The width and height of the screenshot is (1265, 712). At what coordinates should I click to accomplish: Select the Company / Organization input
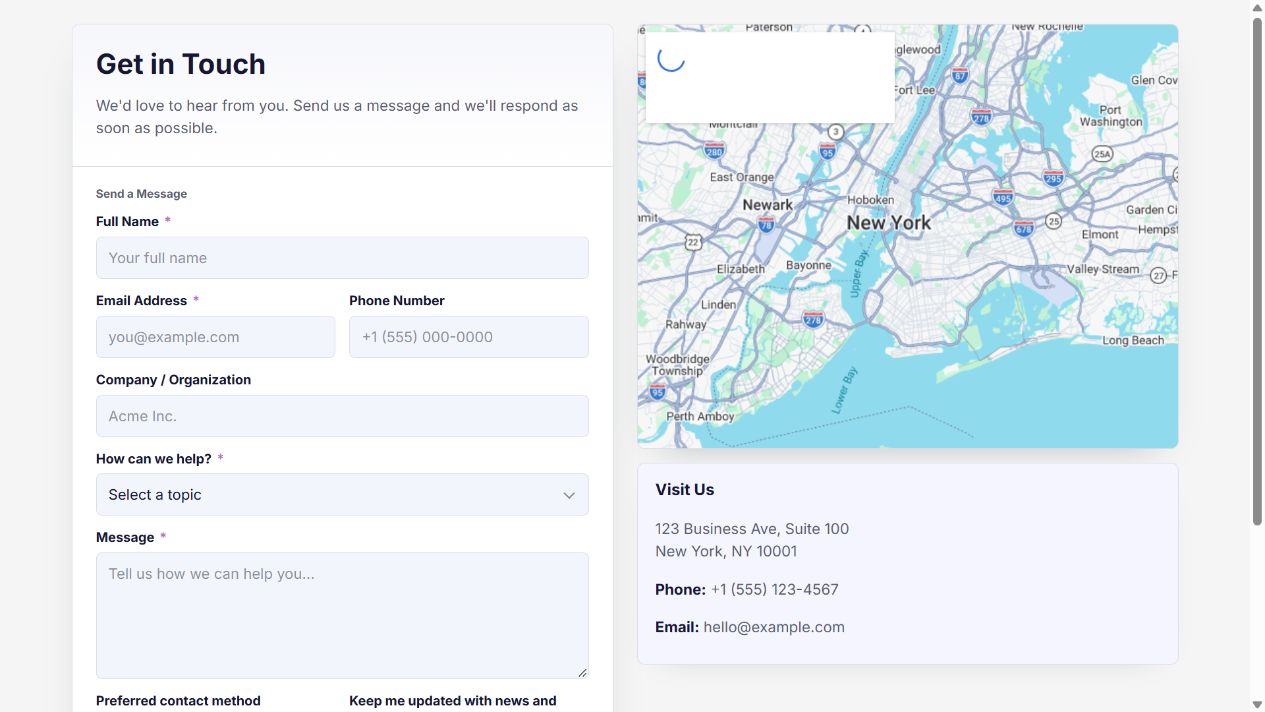click(x=342, y=416)
